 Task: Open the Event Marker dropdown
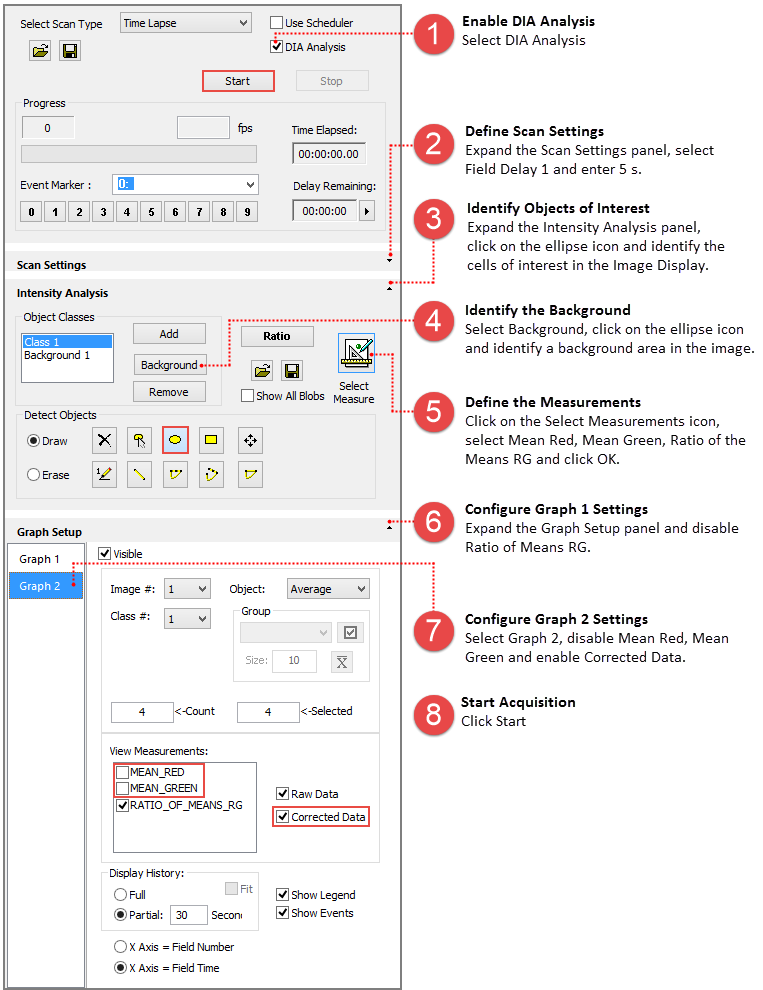point(185,184)
